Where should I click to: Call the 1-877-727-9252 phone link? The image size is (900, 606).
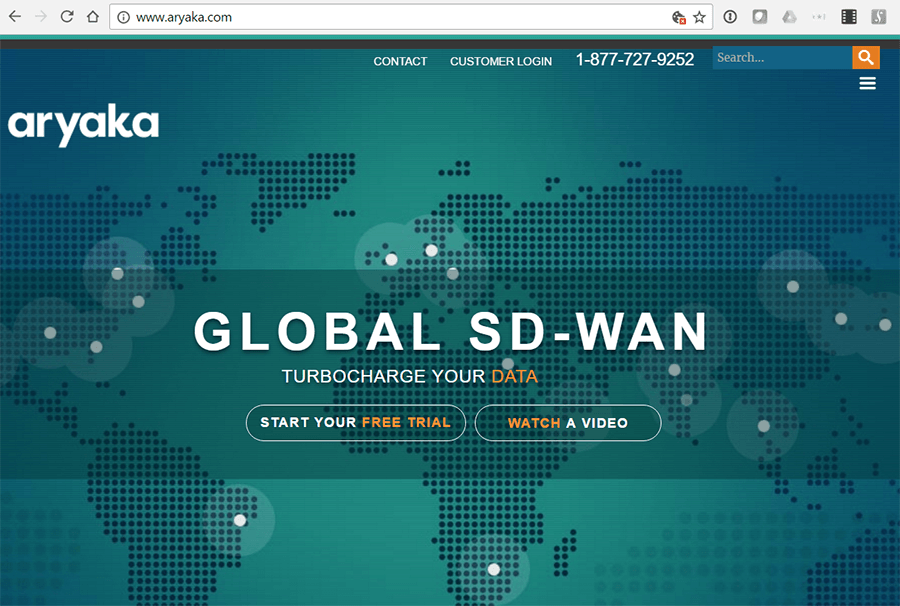click(635, 59)
